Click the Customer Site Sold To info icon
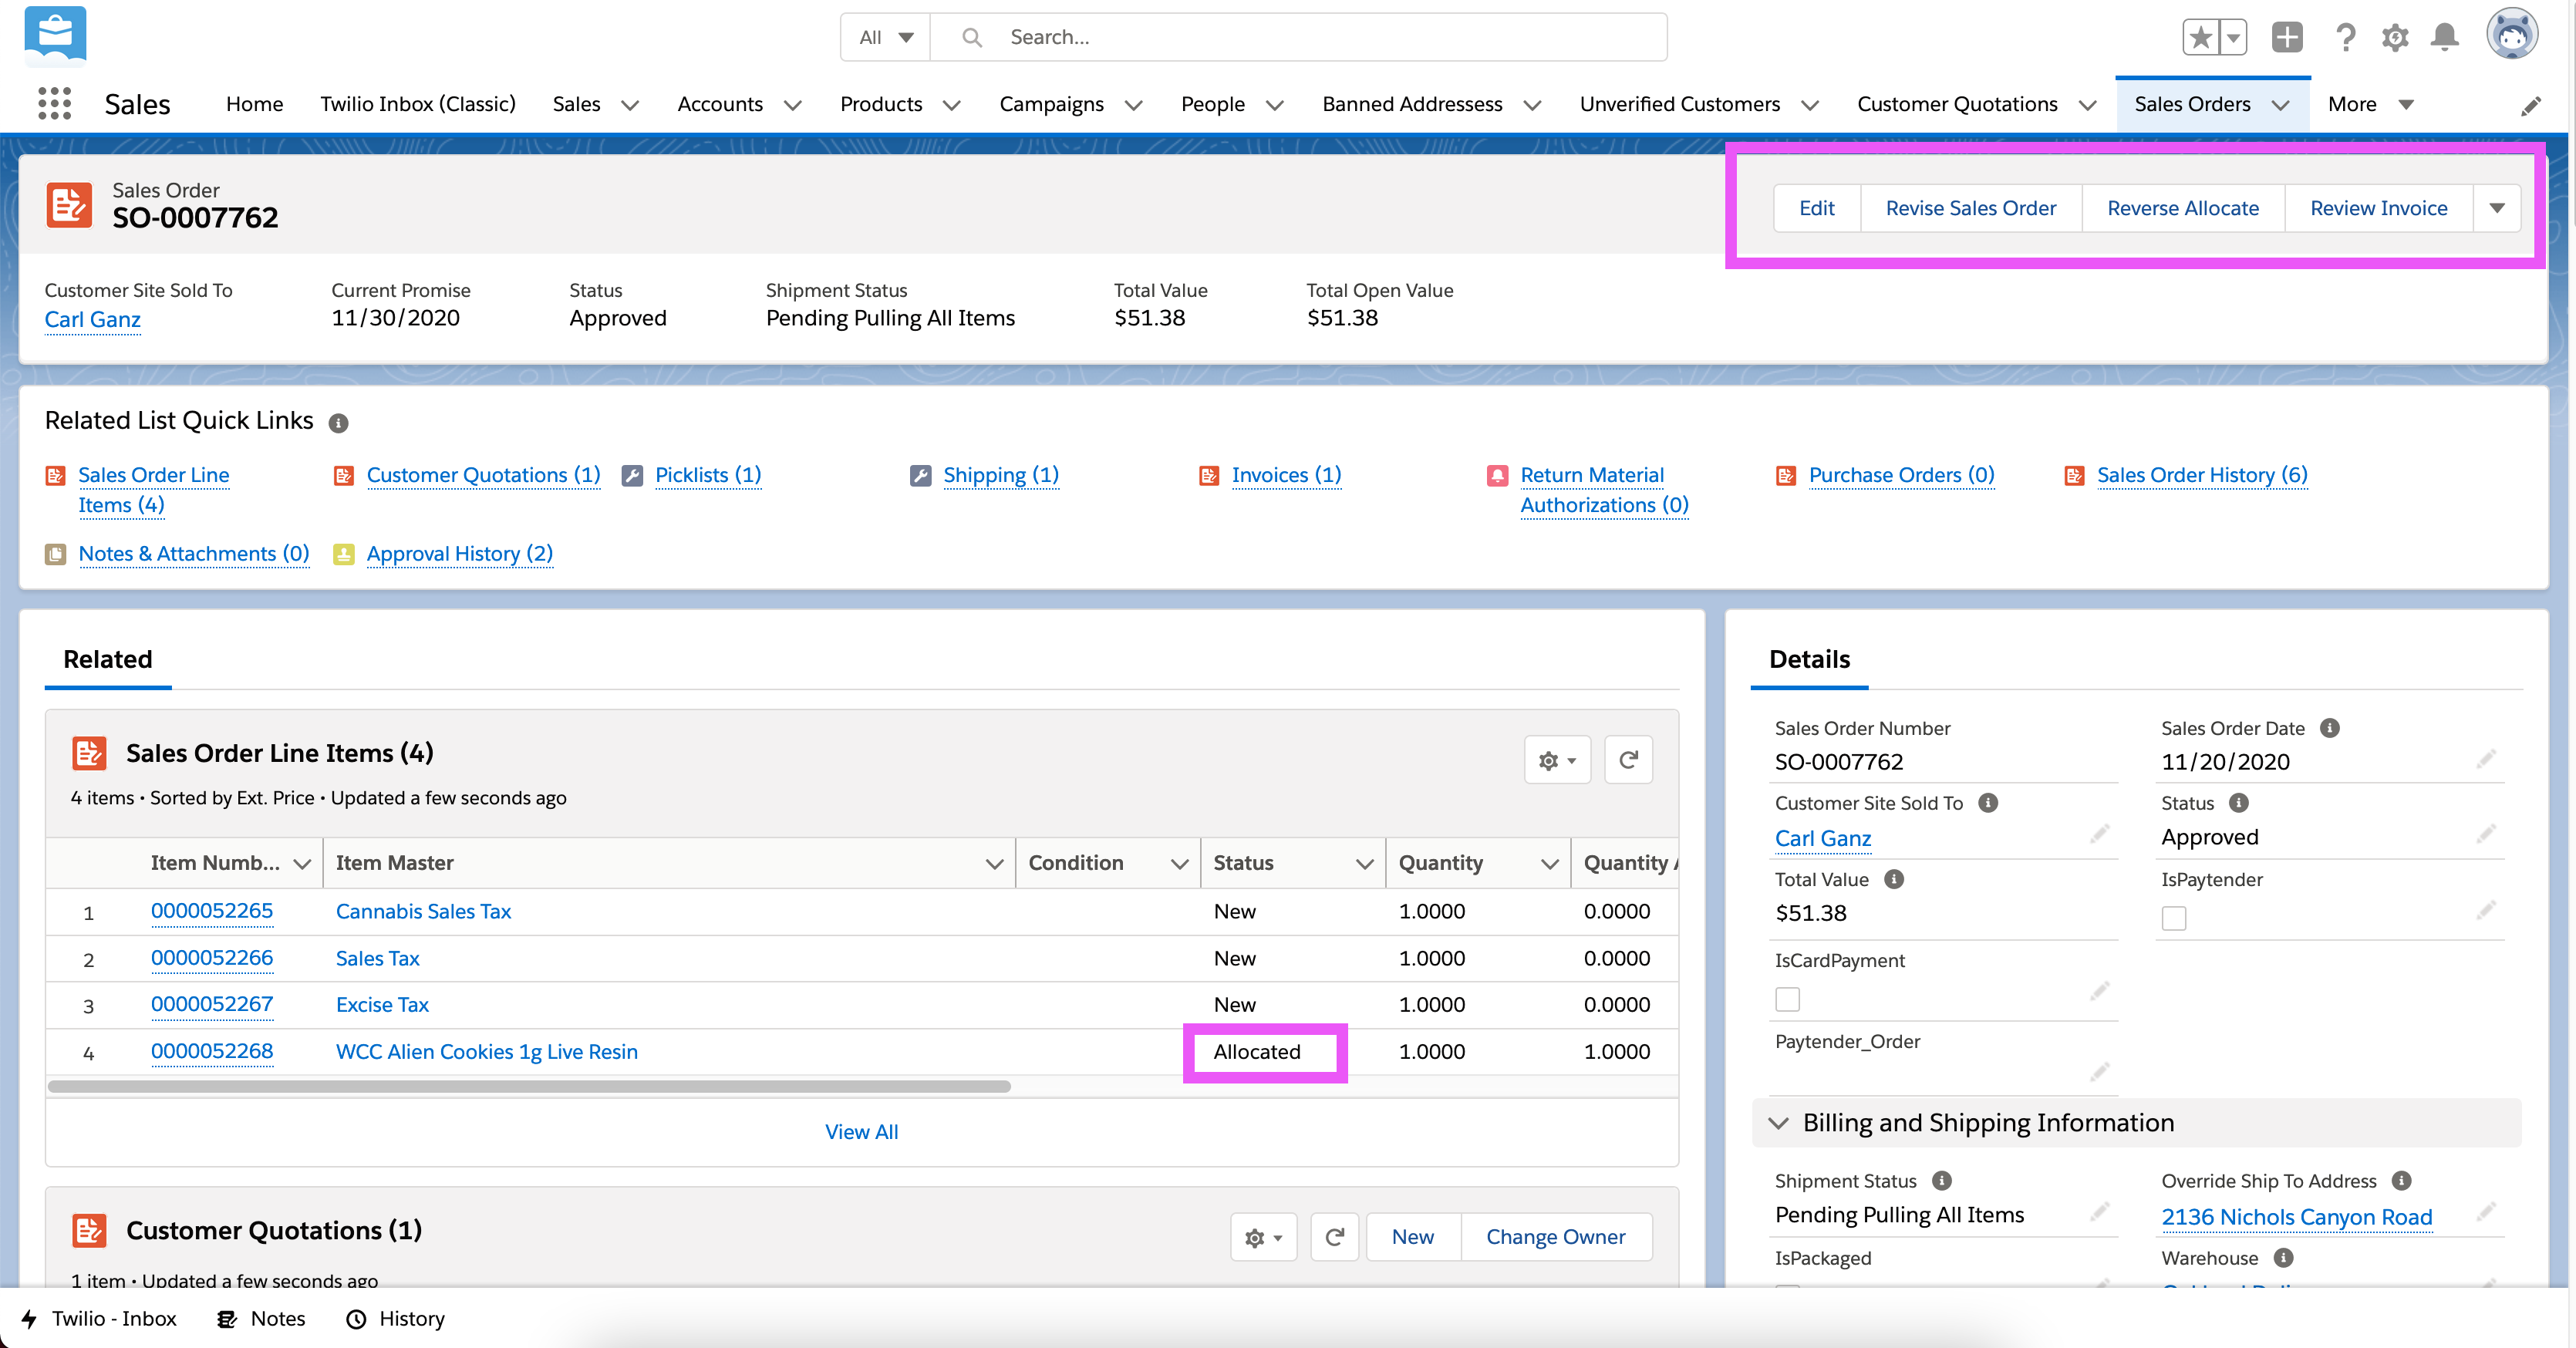Viewport: 2576px width, 1348px height. pos(1988,803)
